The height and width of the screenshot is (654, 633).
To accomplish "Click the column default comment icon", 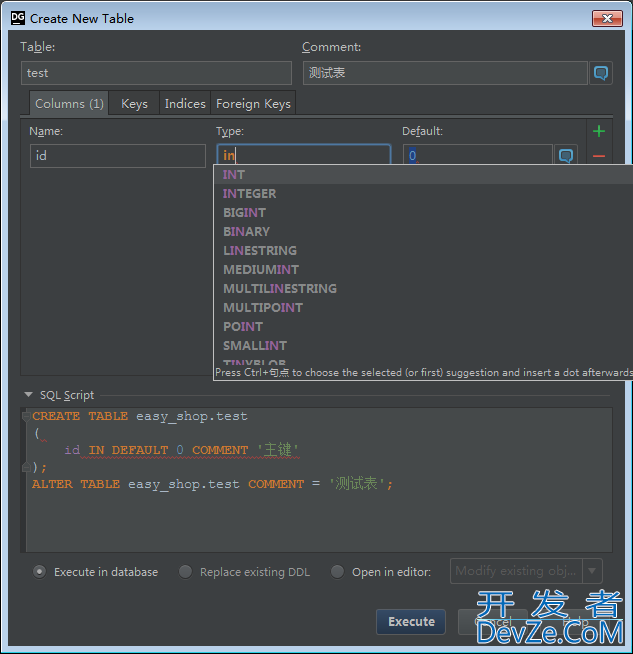I will (565, 156).
